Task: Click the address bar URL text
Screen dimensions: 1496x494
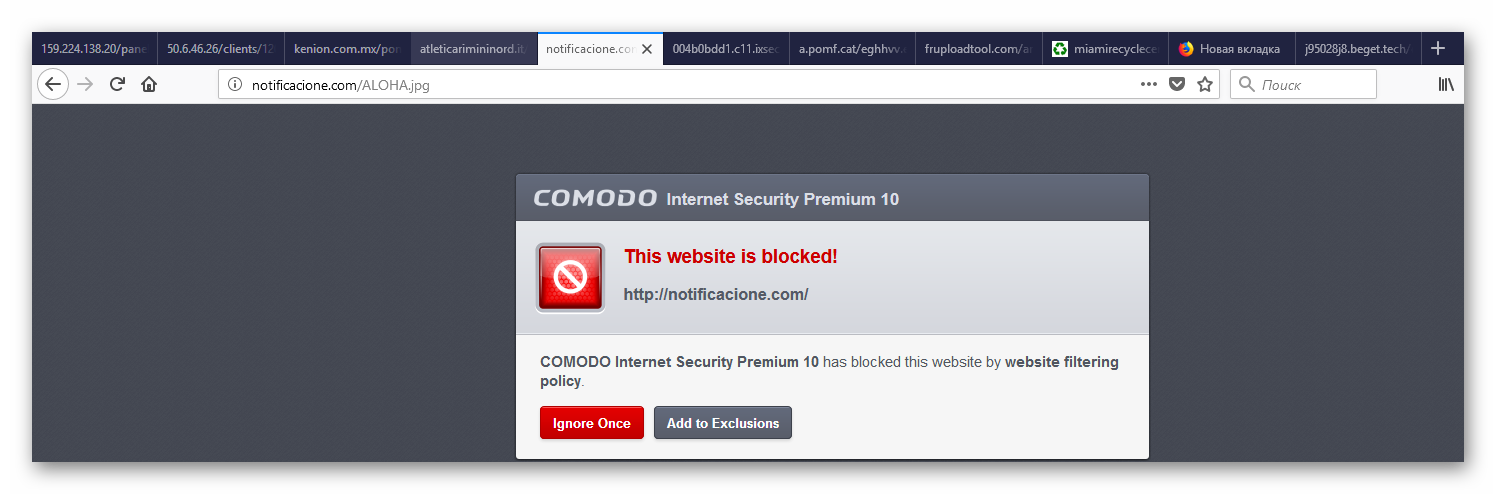Action: 340,85
